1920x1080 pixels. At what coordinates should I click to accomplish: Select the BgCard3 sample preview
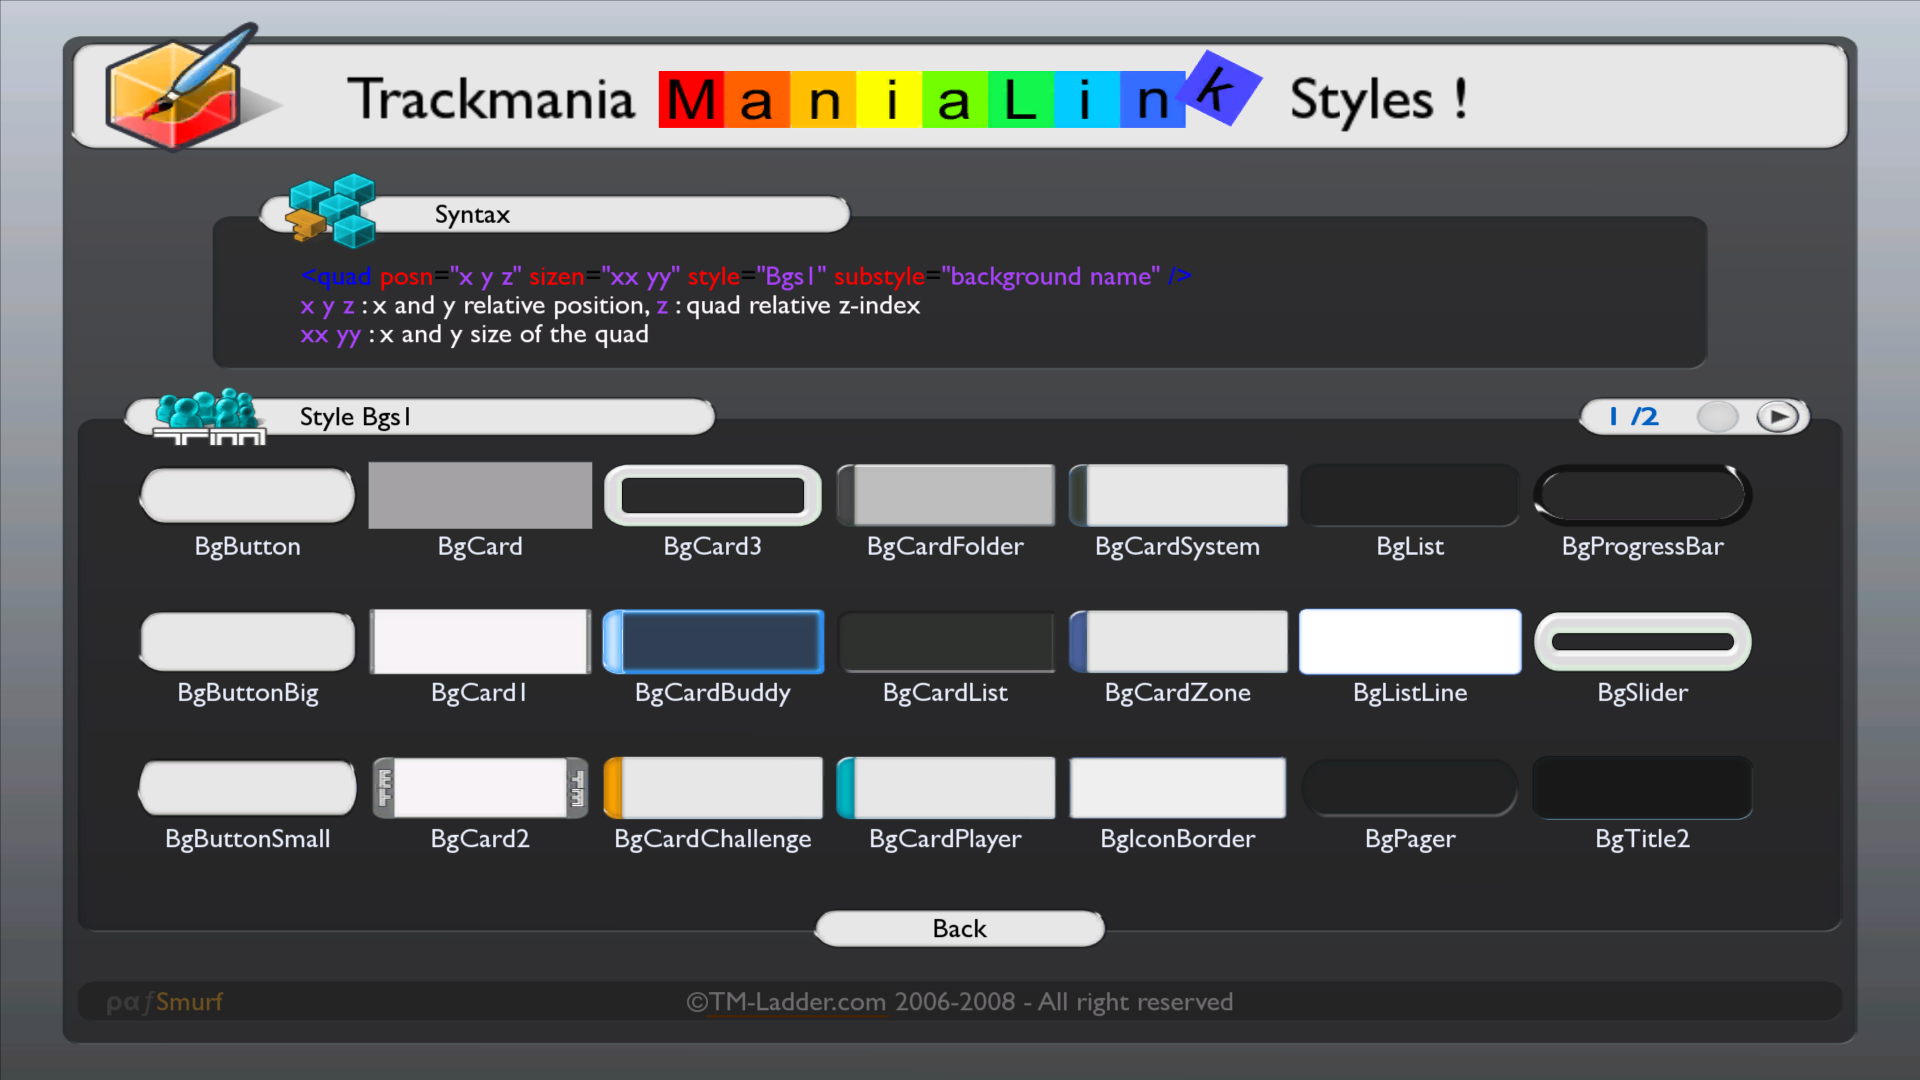713,495
